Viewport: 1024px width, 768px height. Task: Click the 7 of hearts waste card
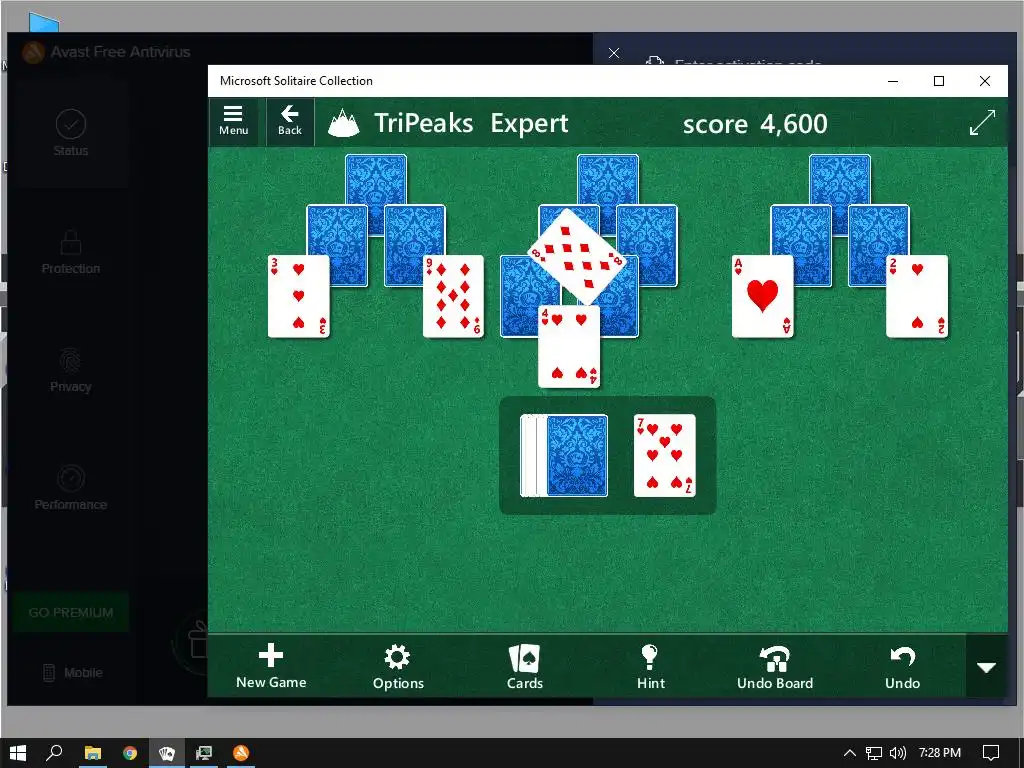tap(664, 455)
